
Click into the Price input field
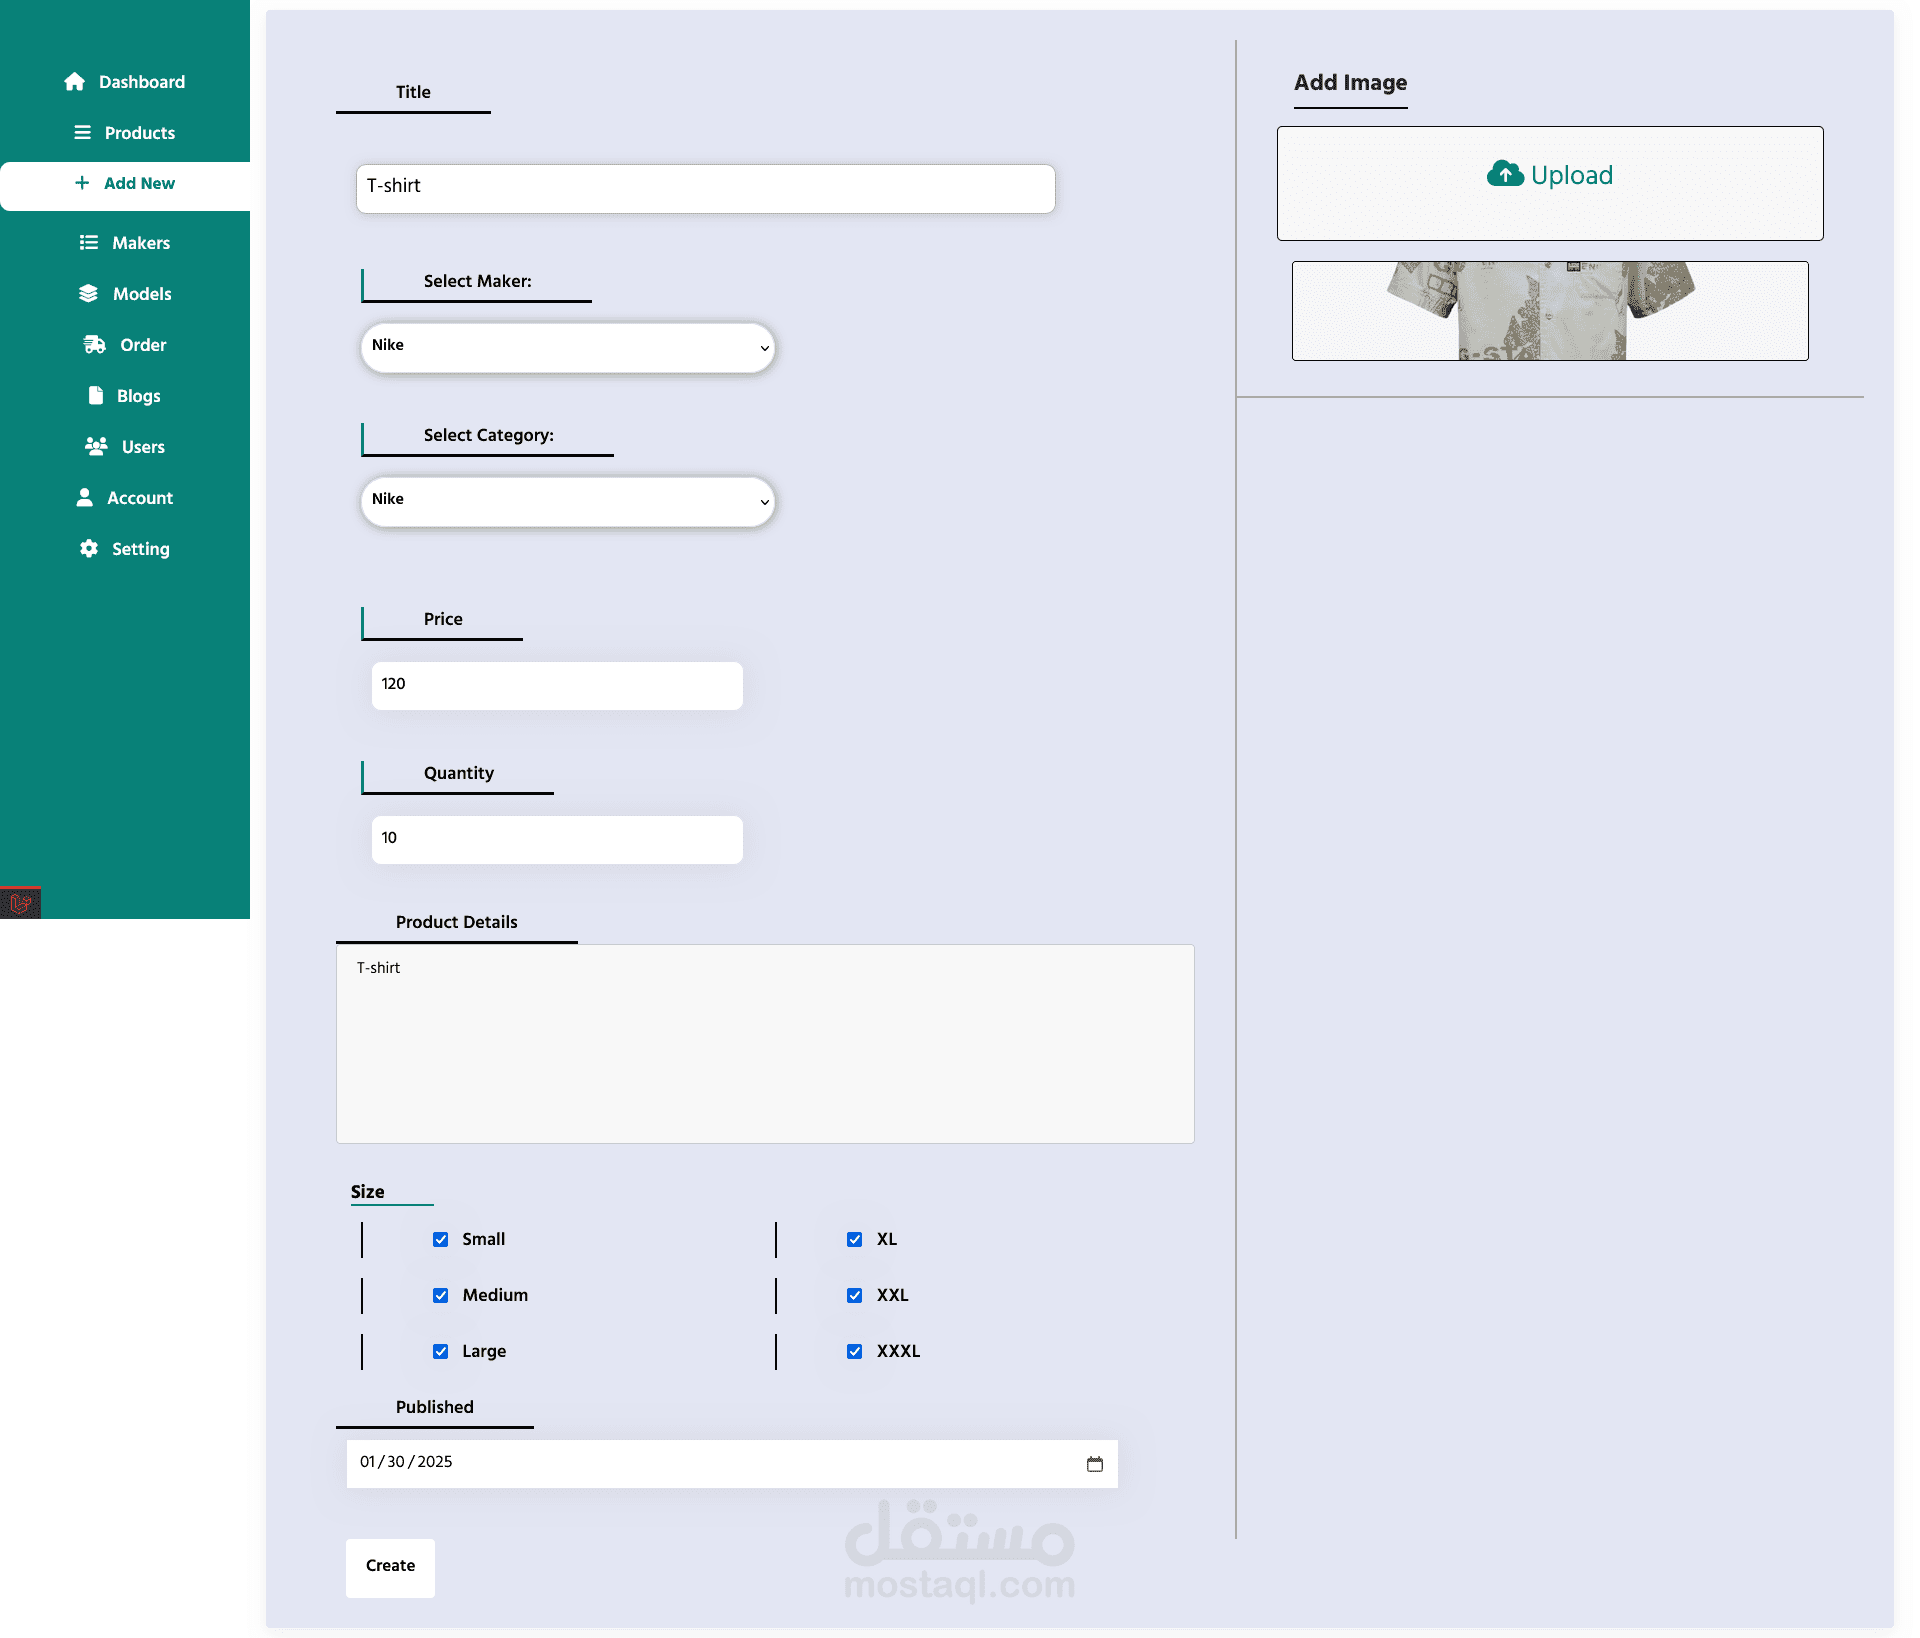[x=557, y=686]
